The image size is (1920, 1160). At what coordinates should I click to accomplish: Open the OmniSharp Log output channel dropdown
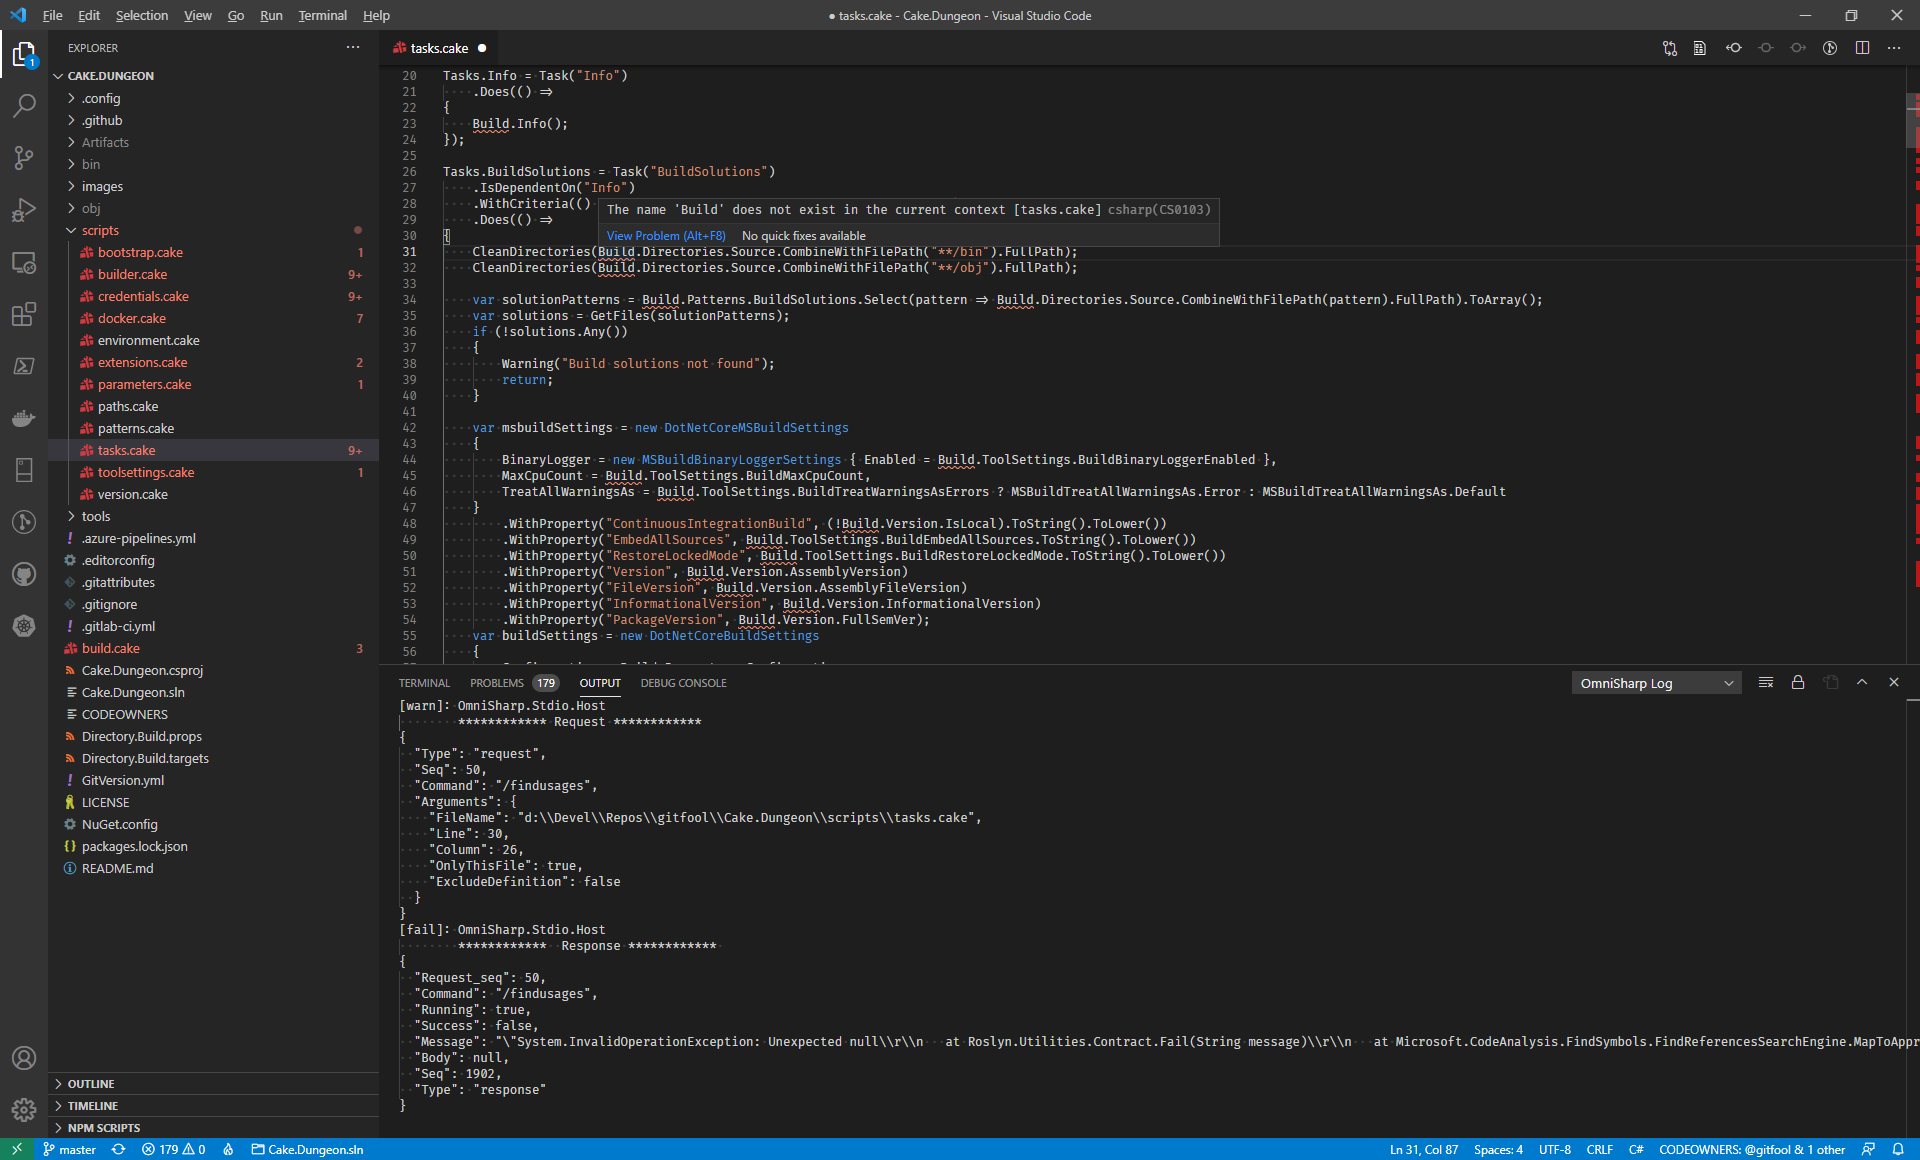click(x=1656, y=683)
